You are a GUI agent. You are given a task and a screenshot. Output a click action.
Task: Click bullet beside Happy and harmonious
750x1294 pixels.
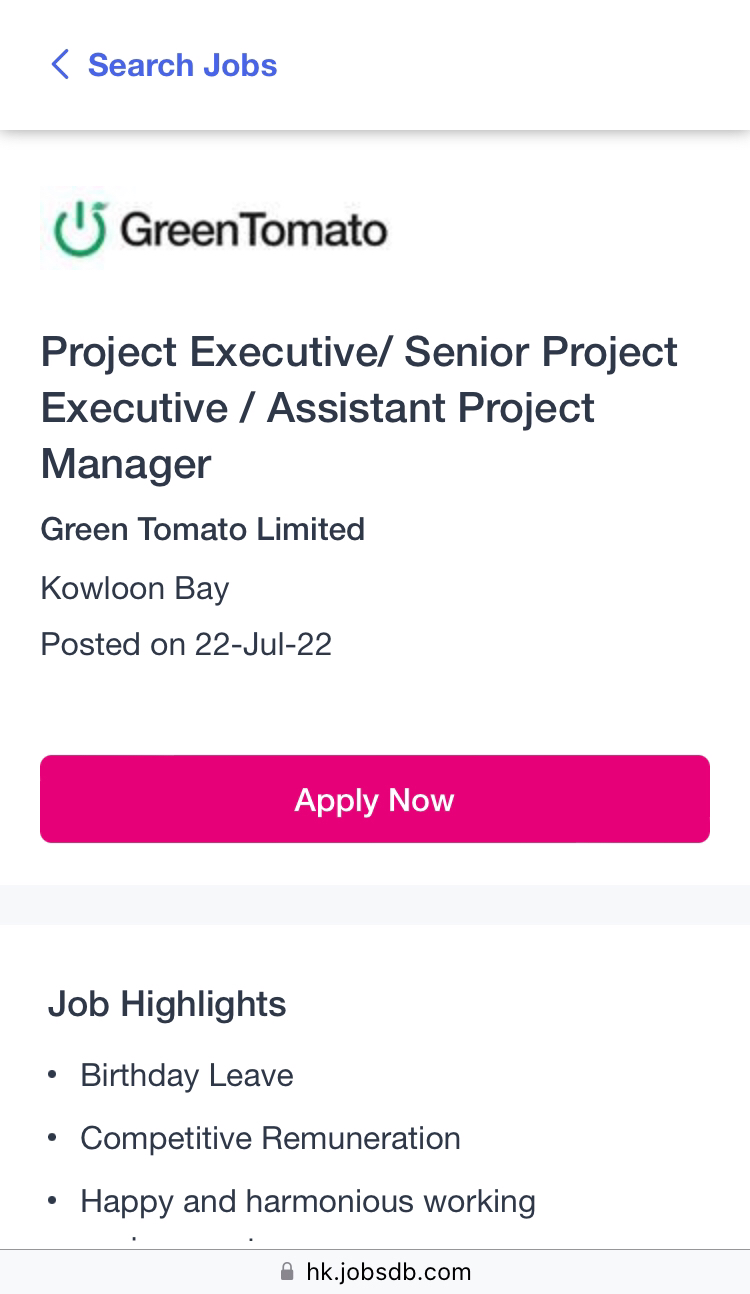click(52, 1200)
